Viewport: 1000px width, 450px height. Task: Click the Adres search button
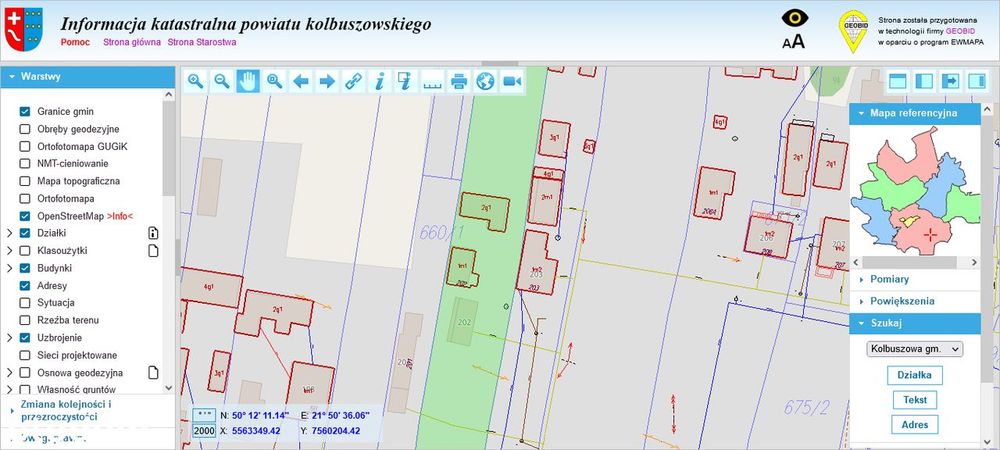coord(915,425)
